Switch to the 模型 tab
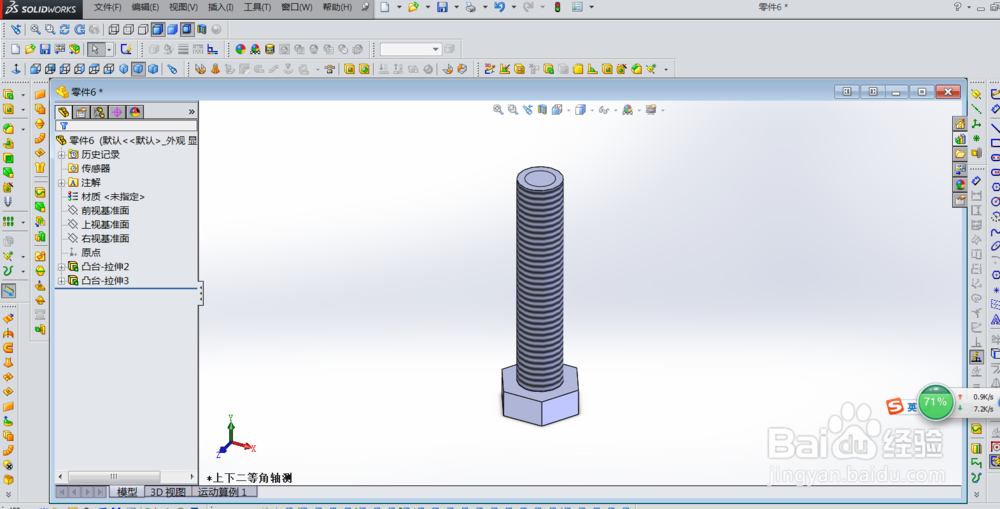Screen dimensions: 1000x509 (127, 492)
